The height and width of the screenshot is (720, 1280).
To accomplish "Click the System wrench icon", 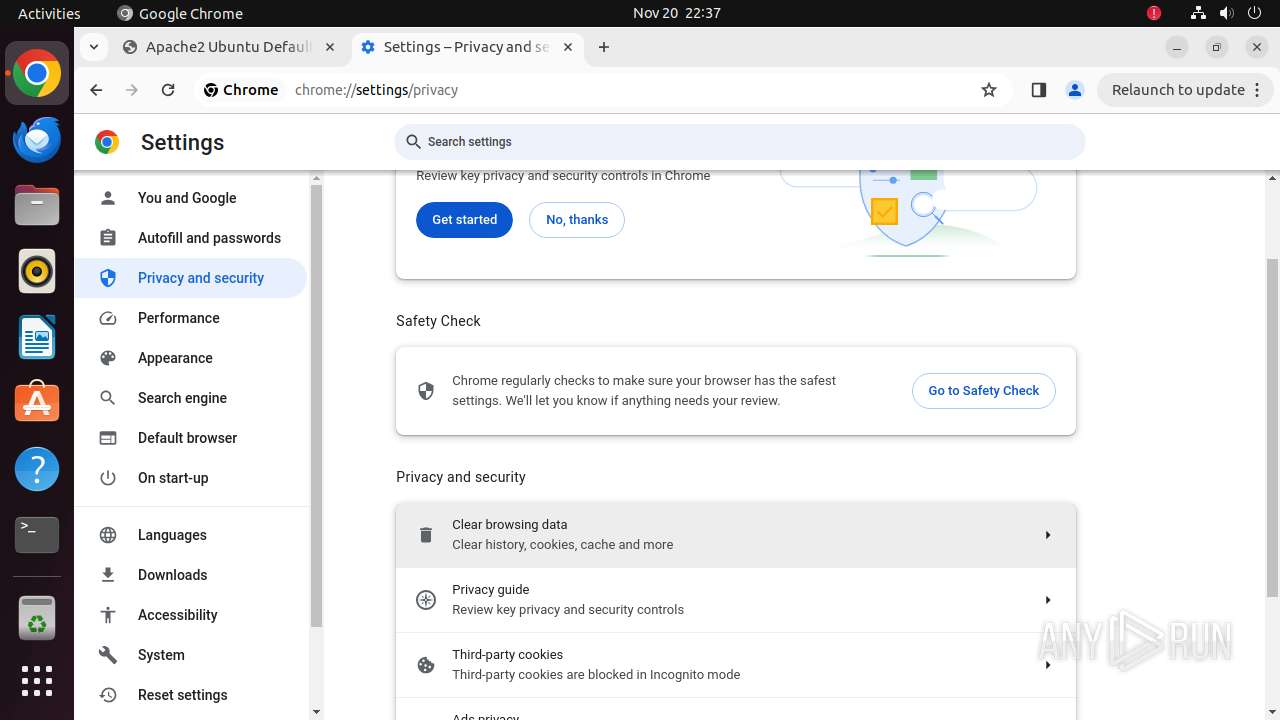I will [108, 655].
